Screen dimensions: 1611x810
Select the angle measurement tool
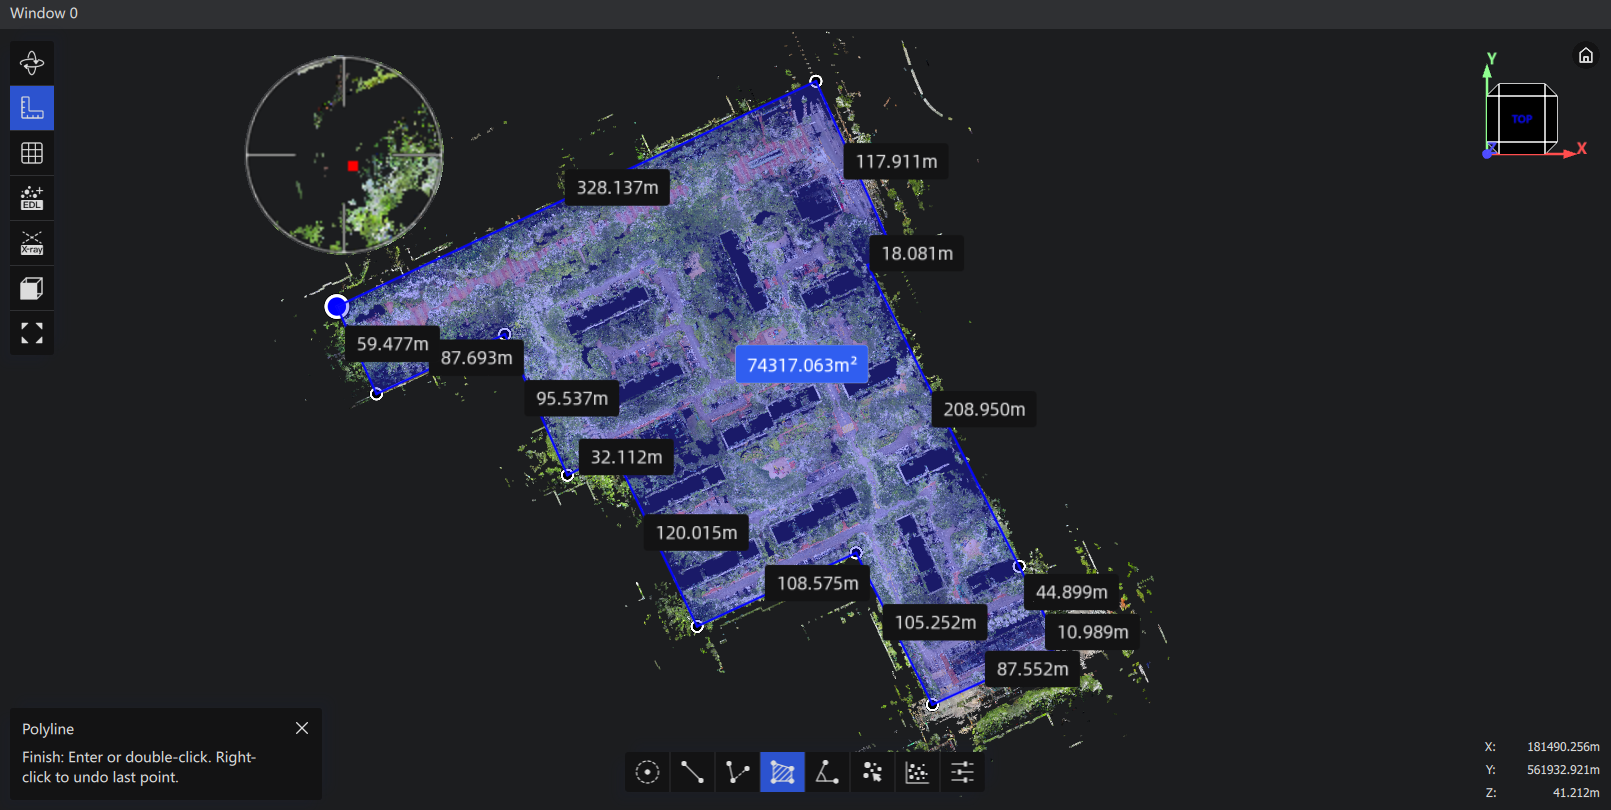click(827, 772)
